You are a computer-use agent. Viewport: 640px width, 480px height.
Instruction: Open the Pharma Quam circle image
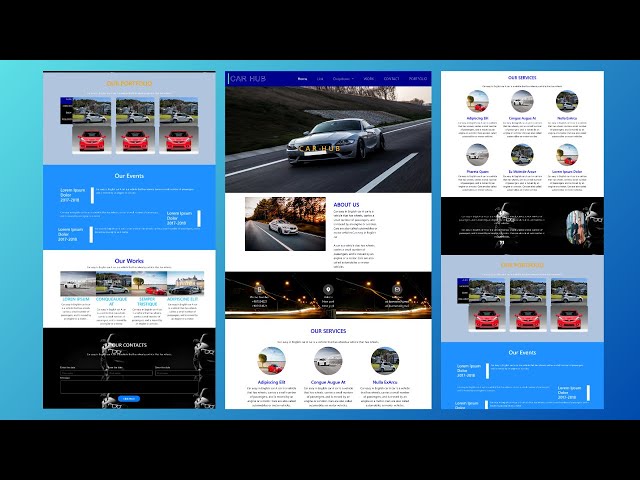tap(478, 155)
